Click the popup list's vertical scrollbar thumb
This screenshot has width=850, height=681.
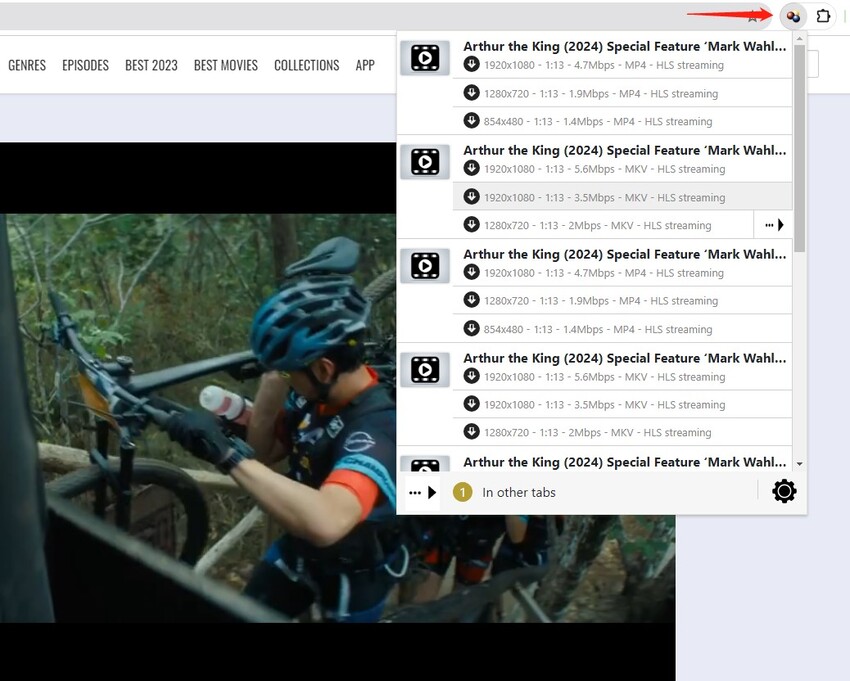(x=799, y=140)
